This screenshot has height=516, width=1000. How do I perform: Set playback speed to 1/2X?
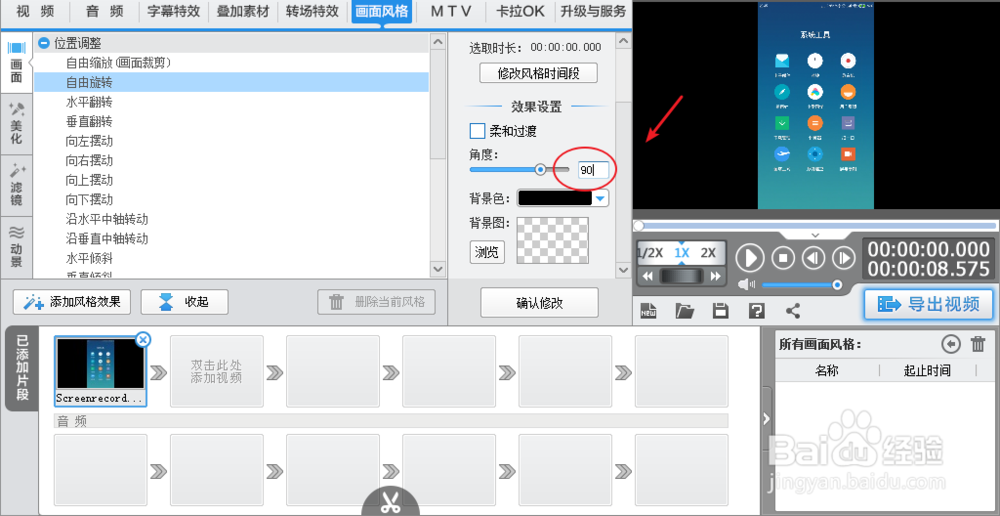pos(651,253)
